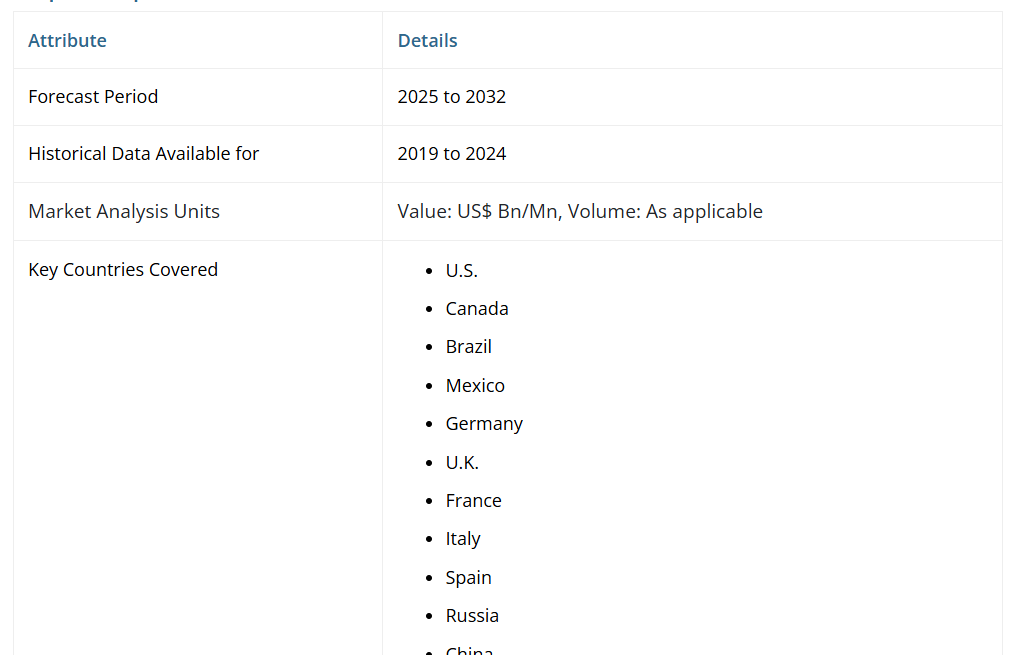Select the Key Countries Covered label

(123, 270)
